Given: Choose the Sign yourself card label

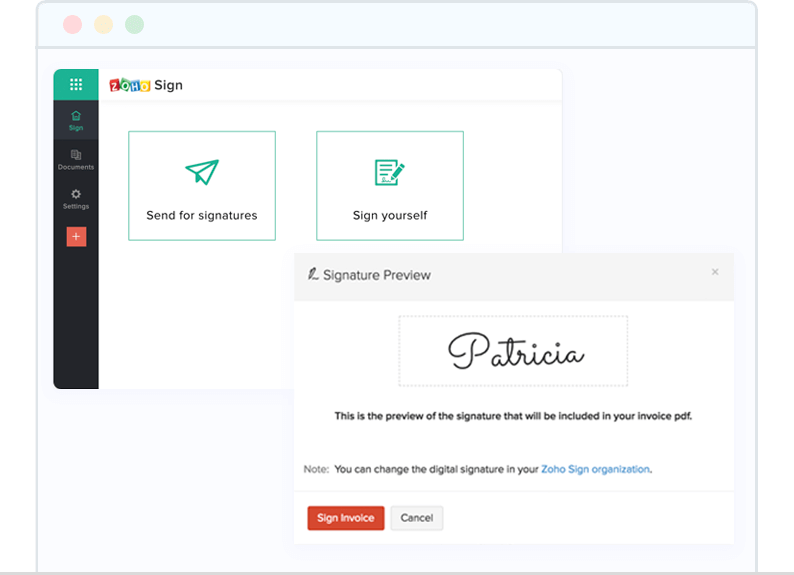Looking at the screenshot, I should coord(390,215).
